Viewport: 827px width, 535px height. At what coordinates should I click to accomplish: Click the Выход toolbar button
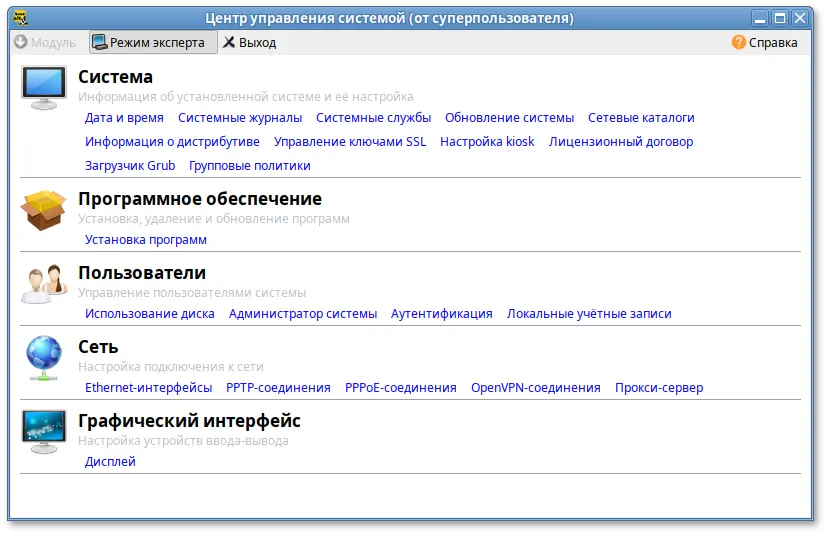pos(249,42)
